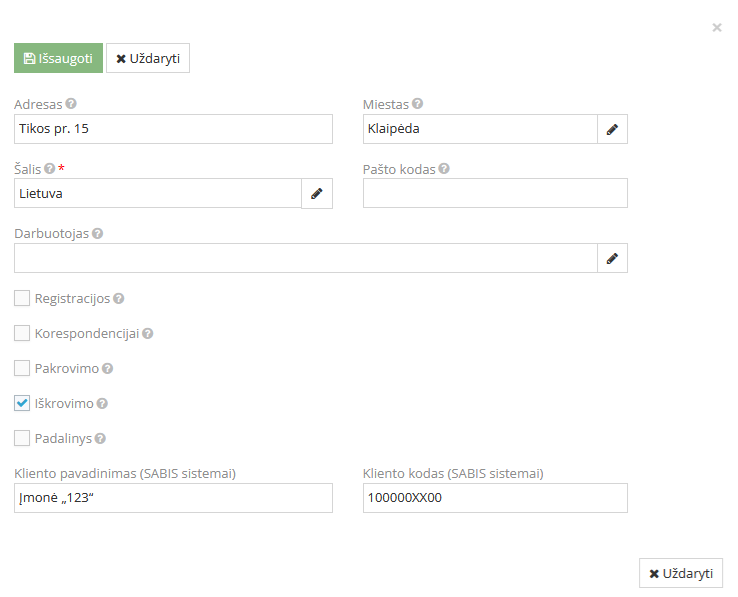
Task: Toggle the Padalinys checkbox
Action: click(x=22, y=438)
